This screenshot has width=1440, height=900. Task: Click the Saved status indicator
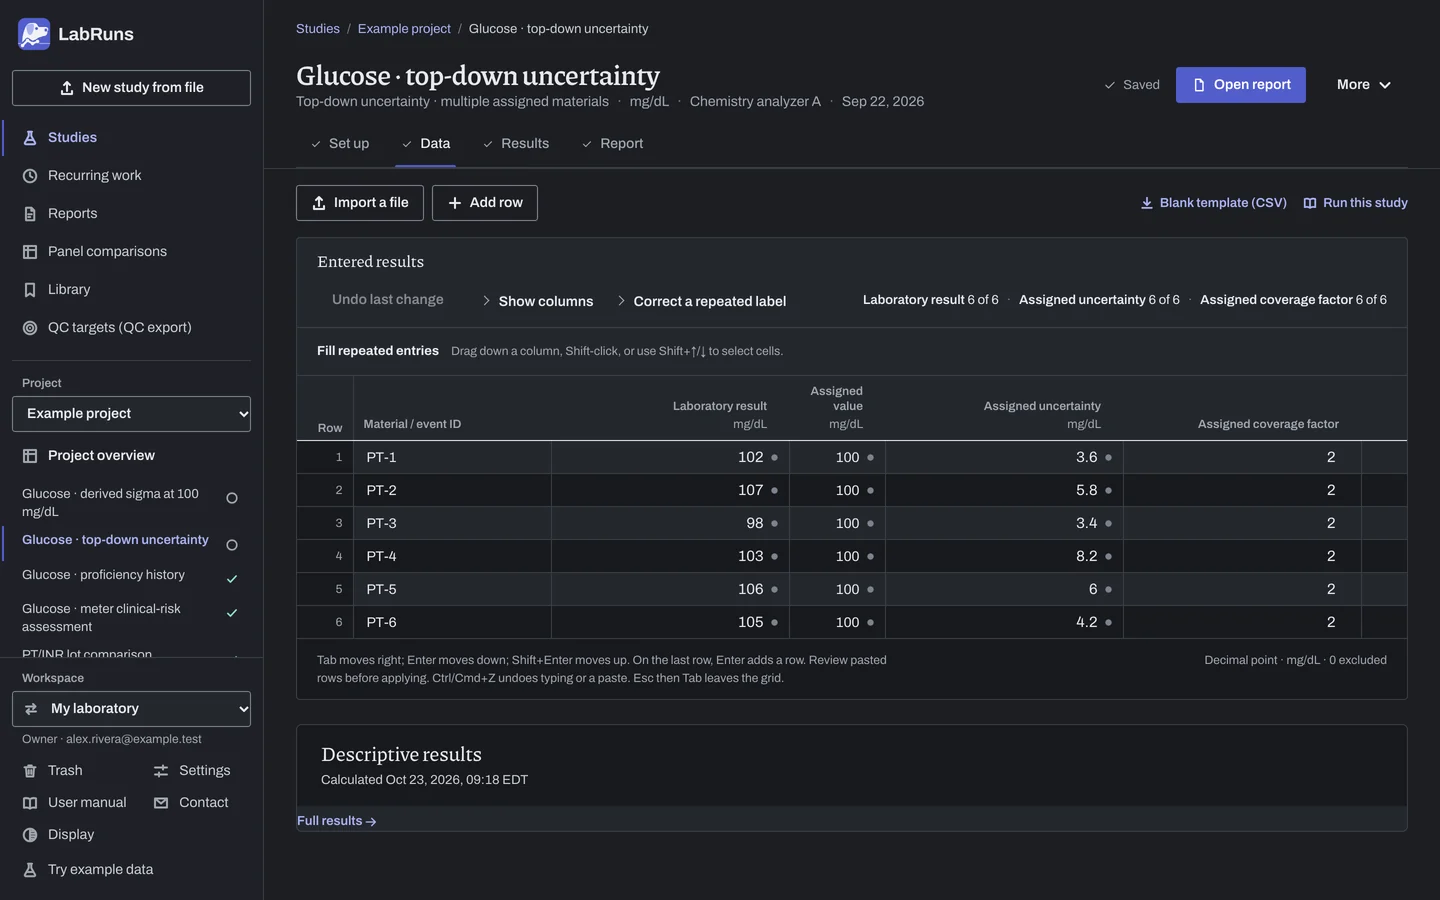click(x=1132, y=85)
